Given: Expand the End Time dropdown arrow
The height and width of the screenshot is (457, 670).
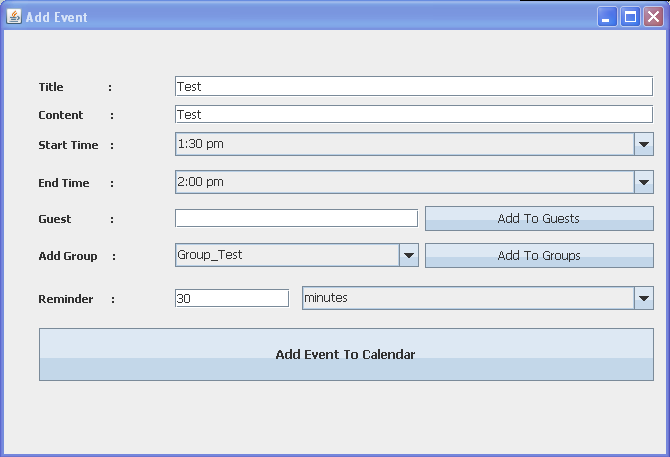Looking at the screenshot, I should coord(644,182).
